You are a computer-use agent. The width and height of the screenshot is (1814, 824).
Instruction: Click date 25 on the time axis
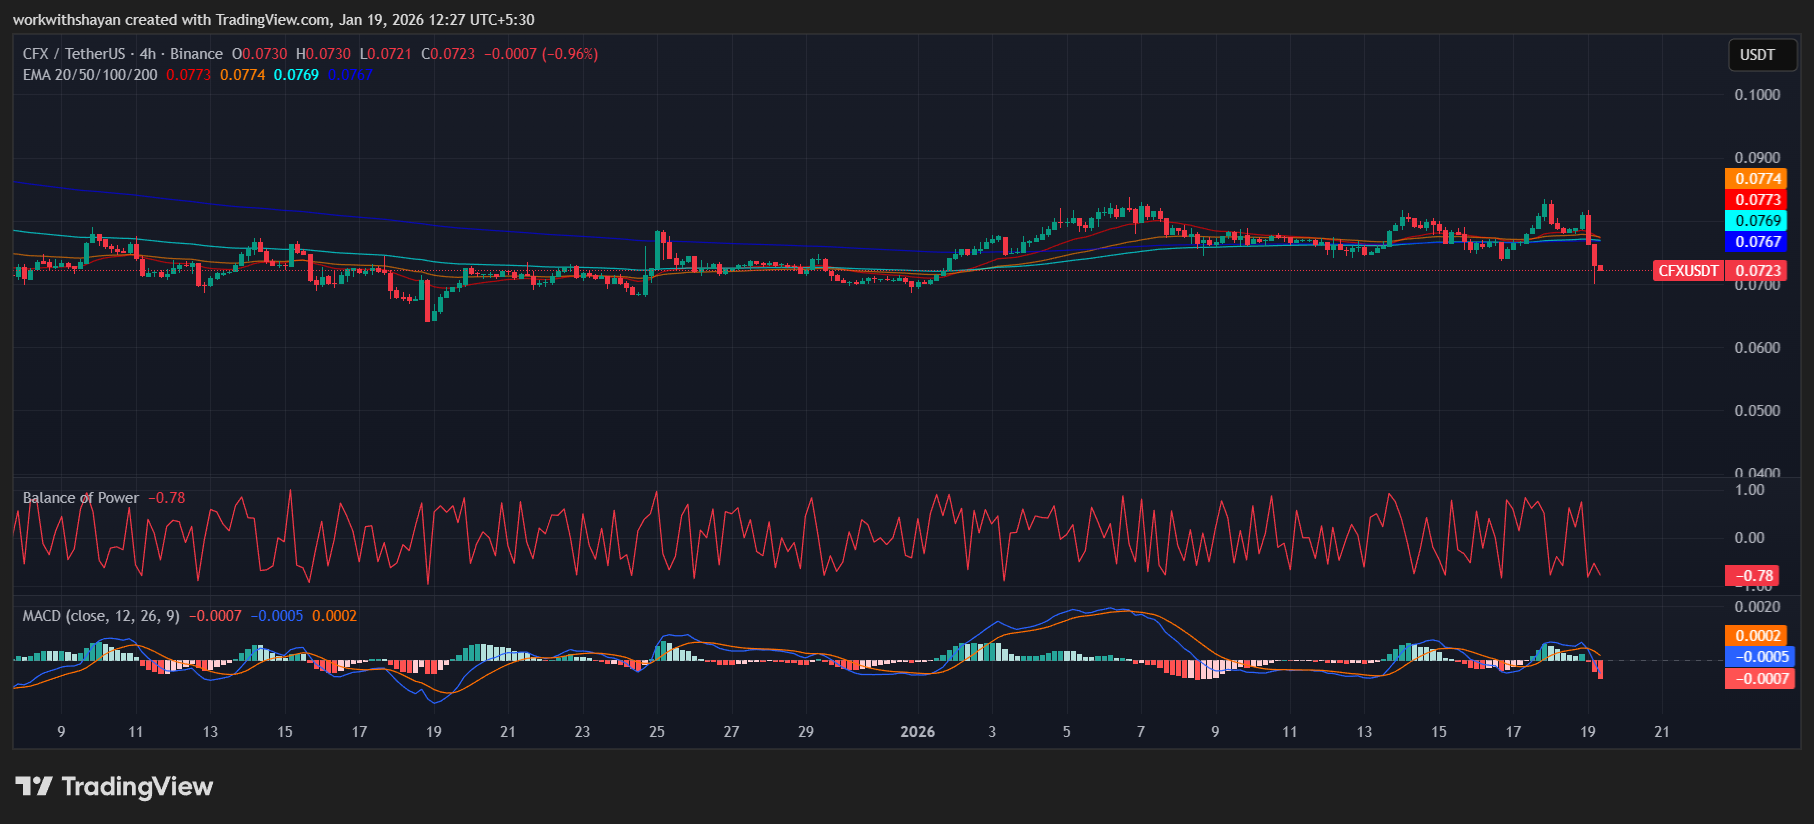point(657,732)
